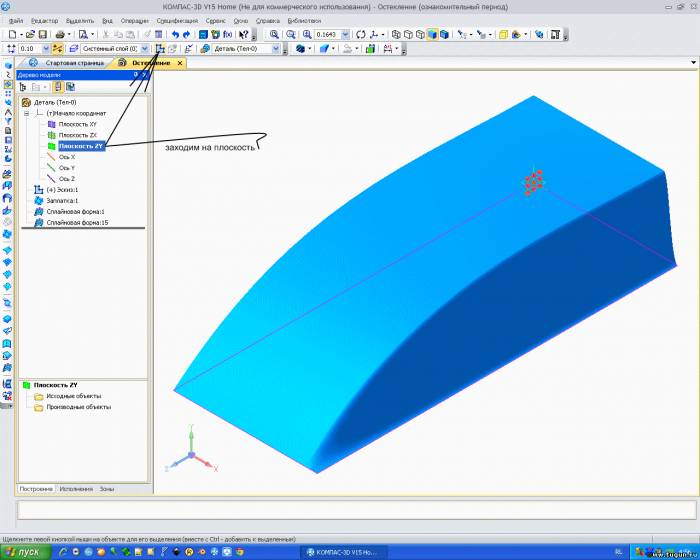
Task: Select the Построение tab
Action: (36, 489)
